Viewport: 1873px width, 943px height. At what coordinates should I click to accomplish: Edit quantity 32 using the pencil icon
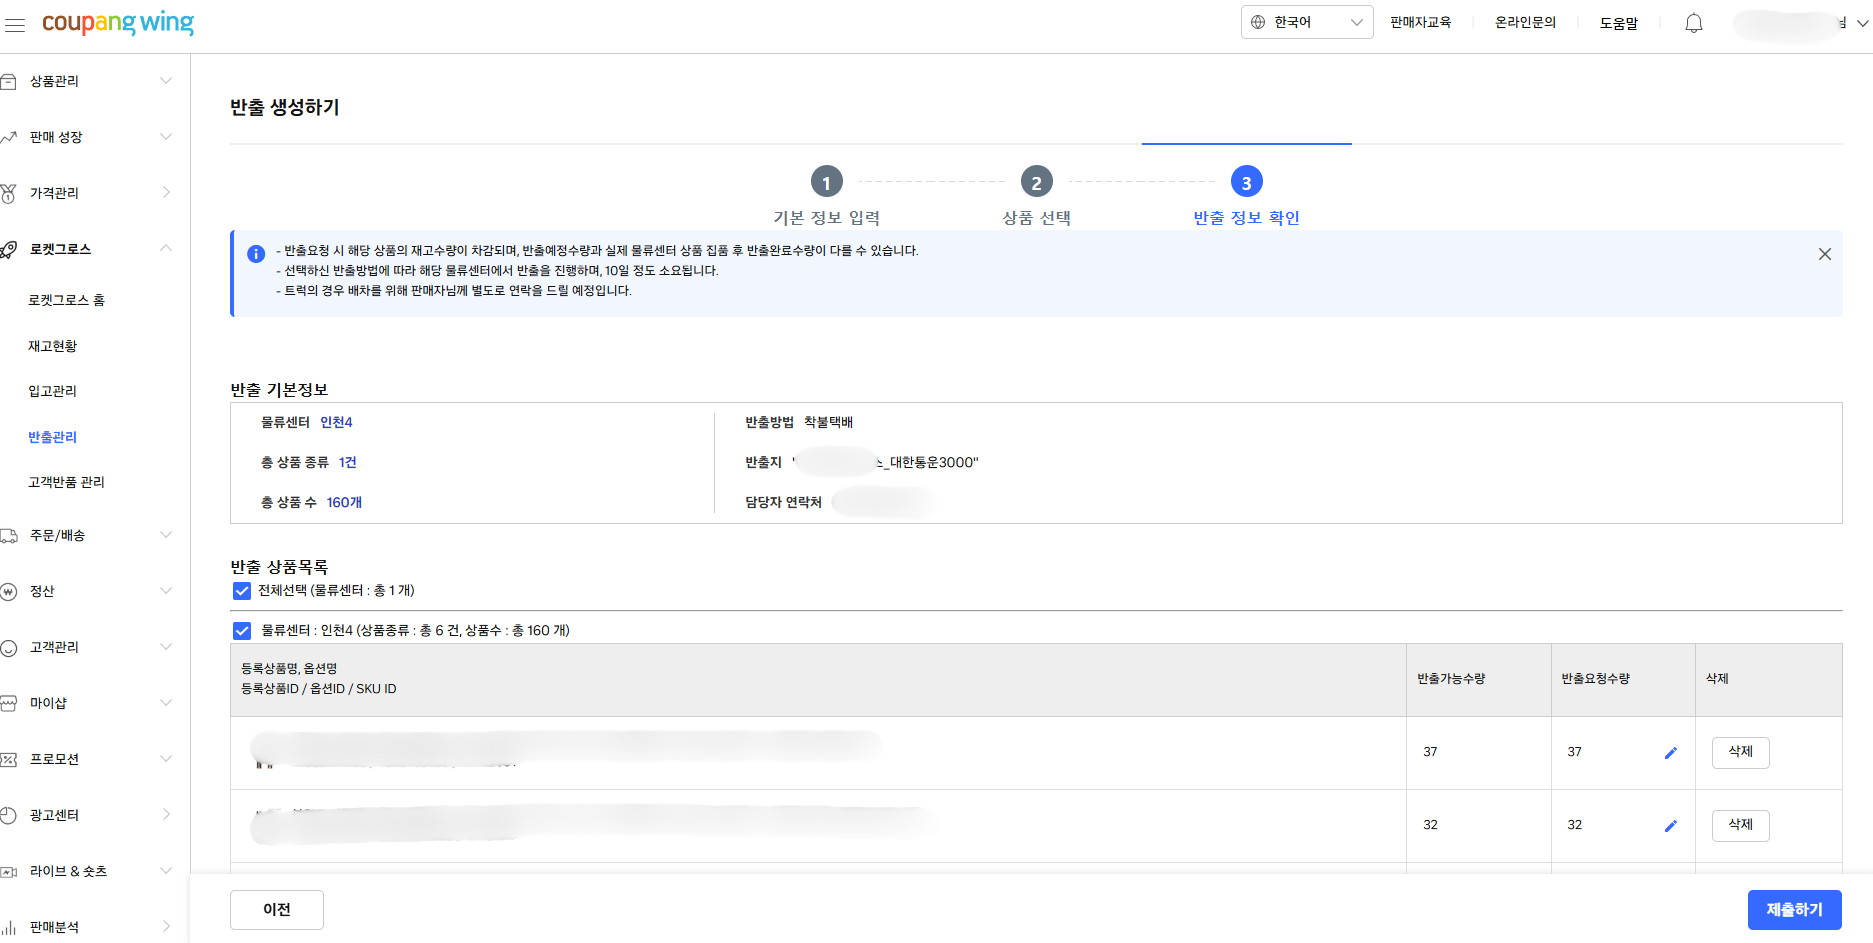tap(1670, 826)
